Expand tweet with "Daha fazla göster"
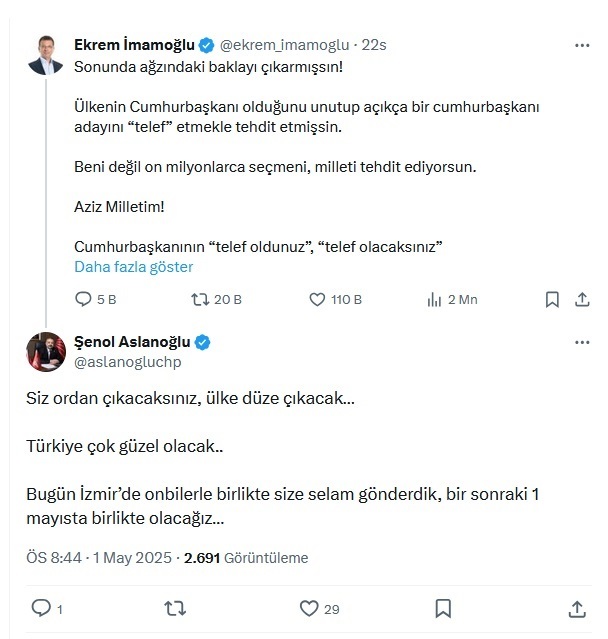The height and width of the screenshot is (639, 608). pos(133,267)
